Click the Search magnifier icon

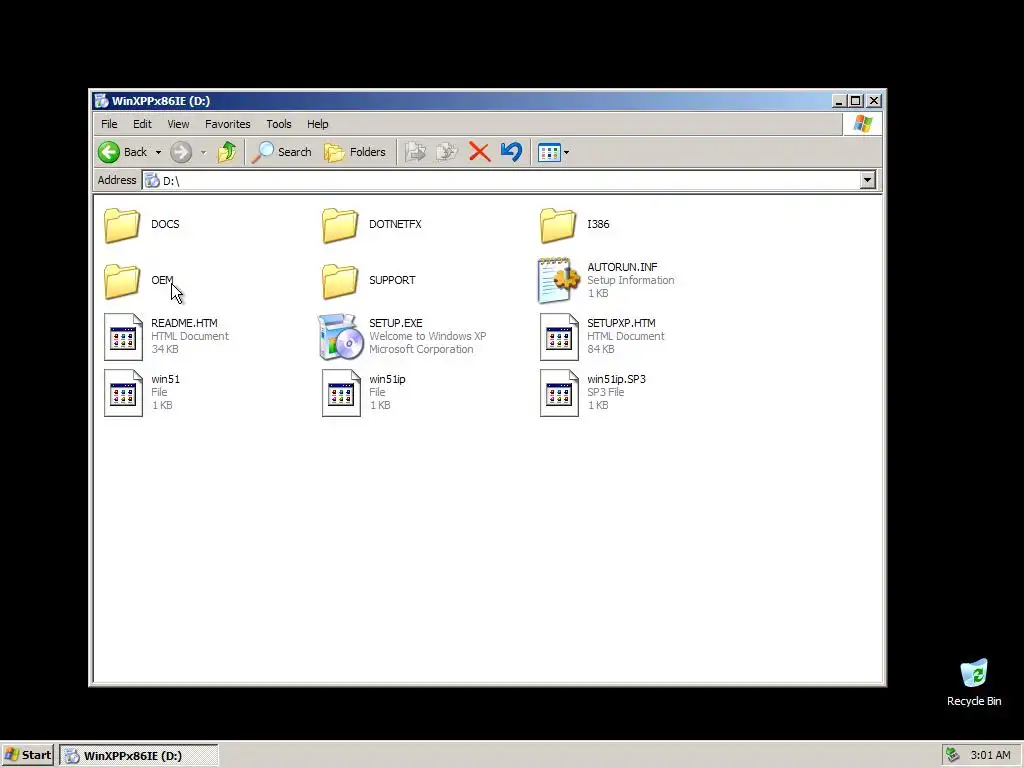coord(263,152)
